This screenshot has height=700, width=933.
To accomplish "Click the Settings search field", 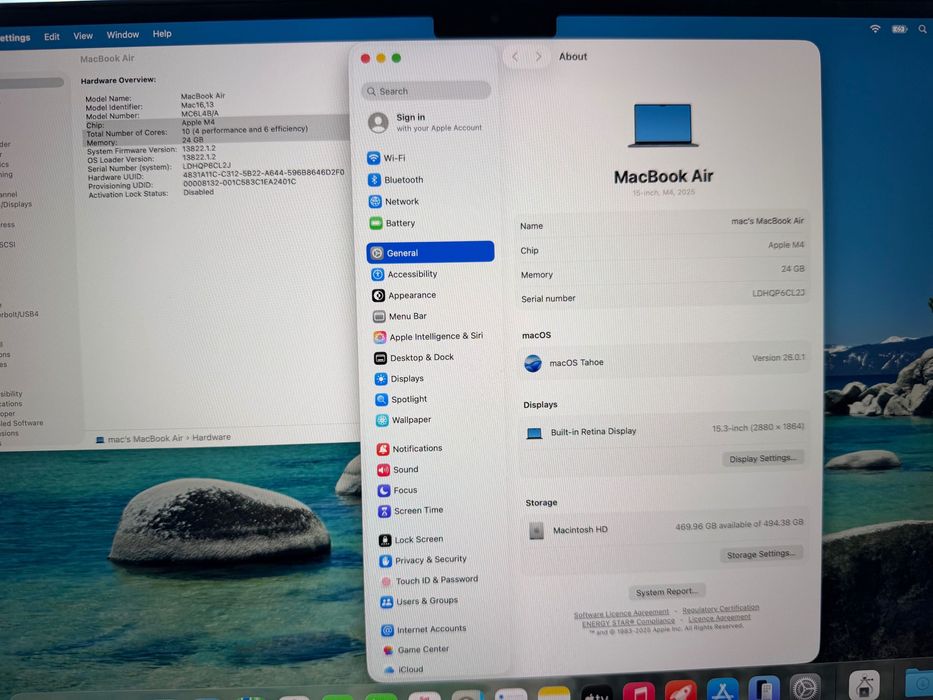I will (x=426, y=91).
